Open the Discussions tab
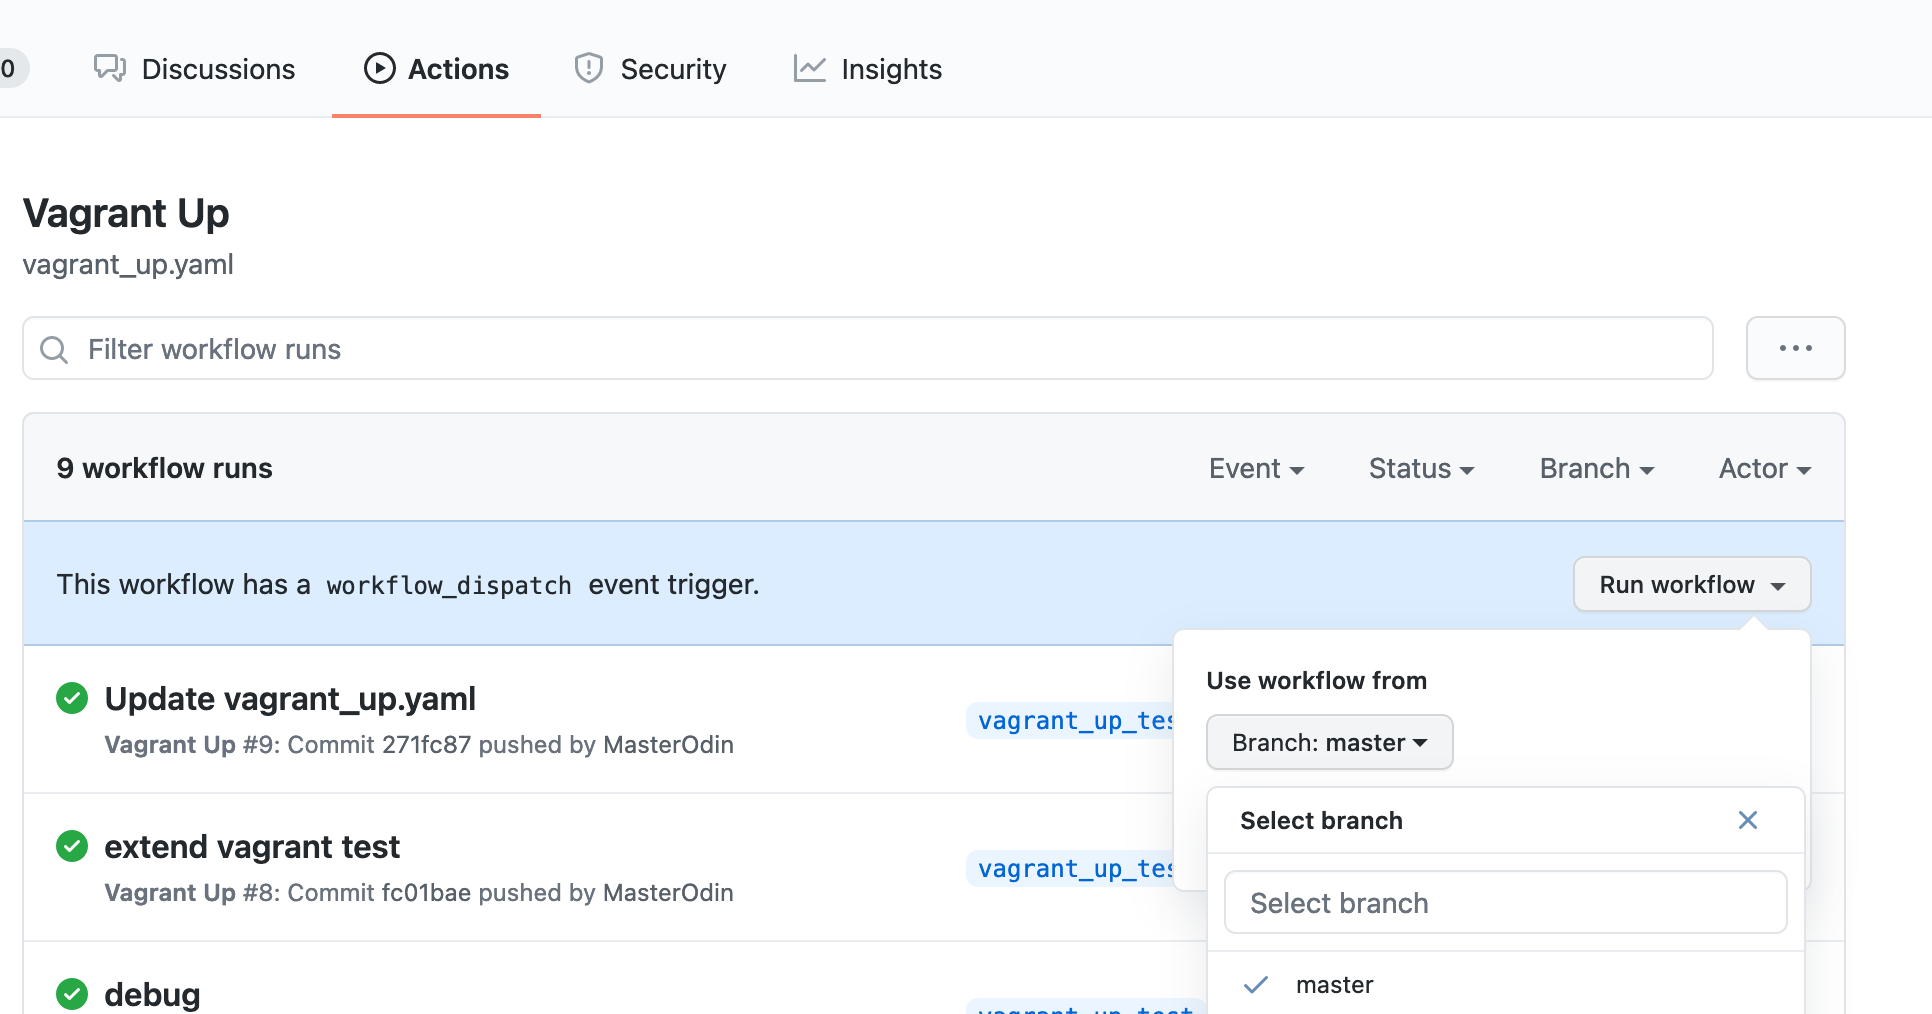The image size is (1932, 1014). [x=194, y=69]
